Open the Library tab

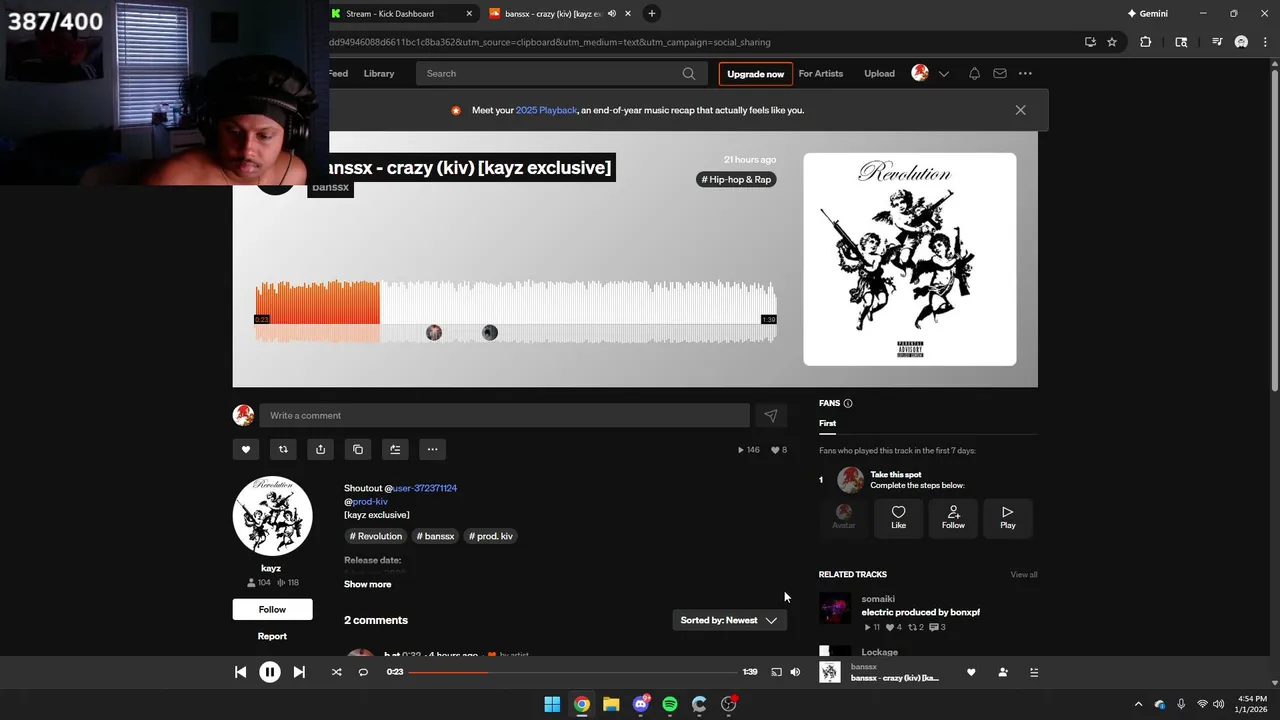point(379,73)
